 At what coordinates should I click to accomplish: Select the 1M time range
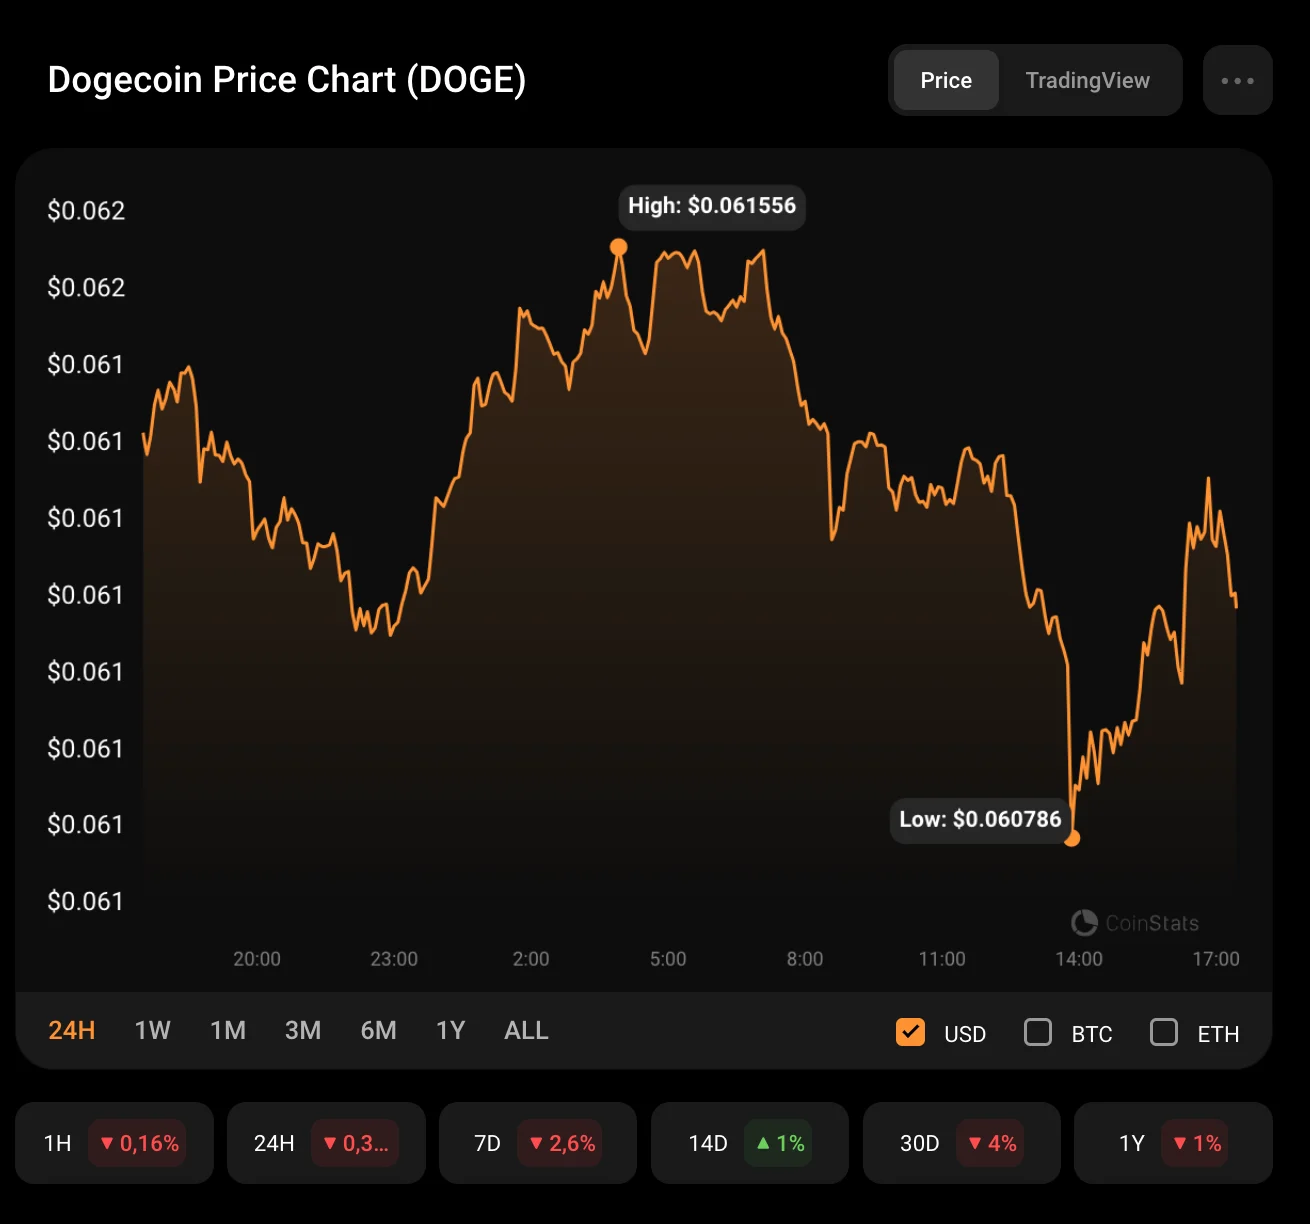[228, 1031]
